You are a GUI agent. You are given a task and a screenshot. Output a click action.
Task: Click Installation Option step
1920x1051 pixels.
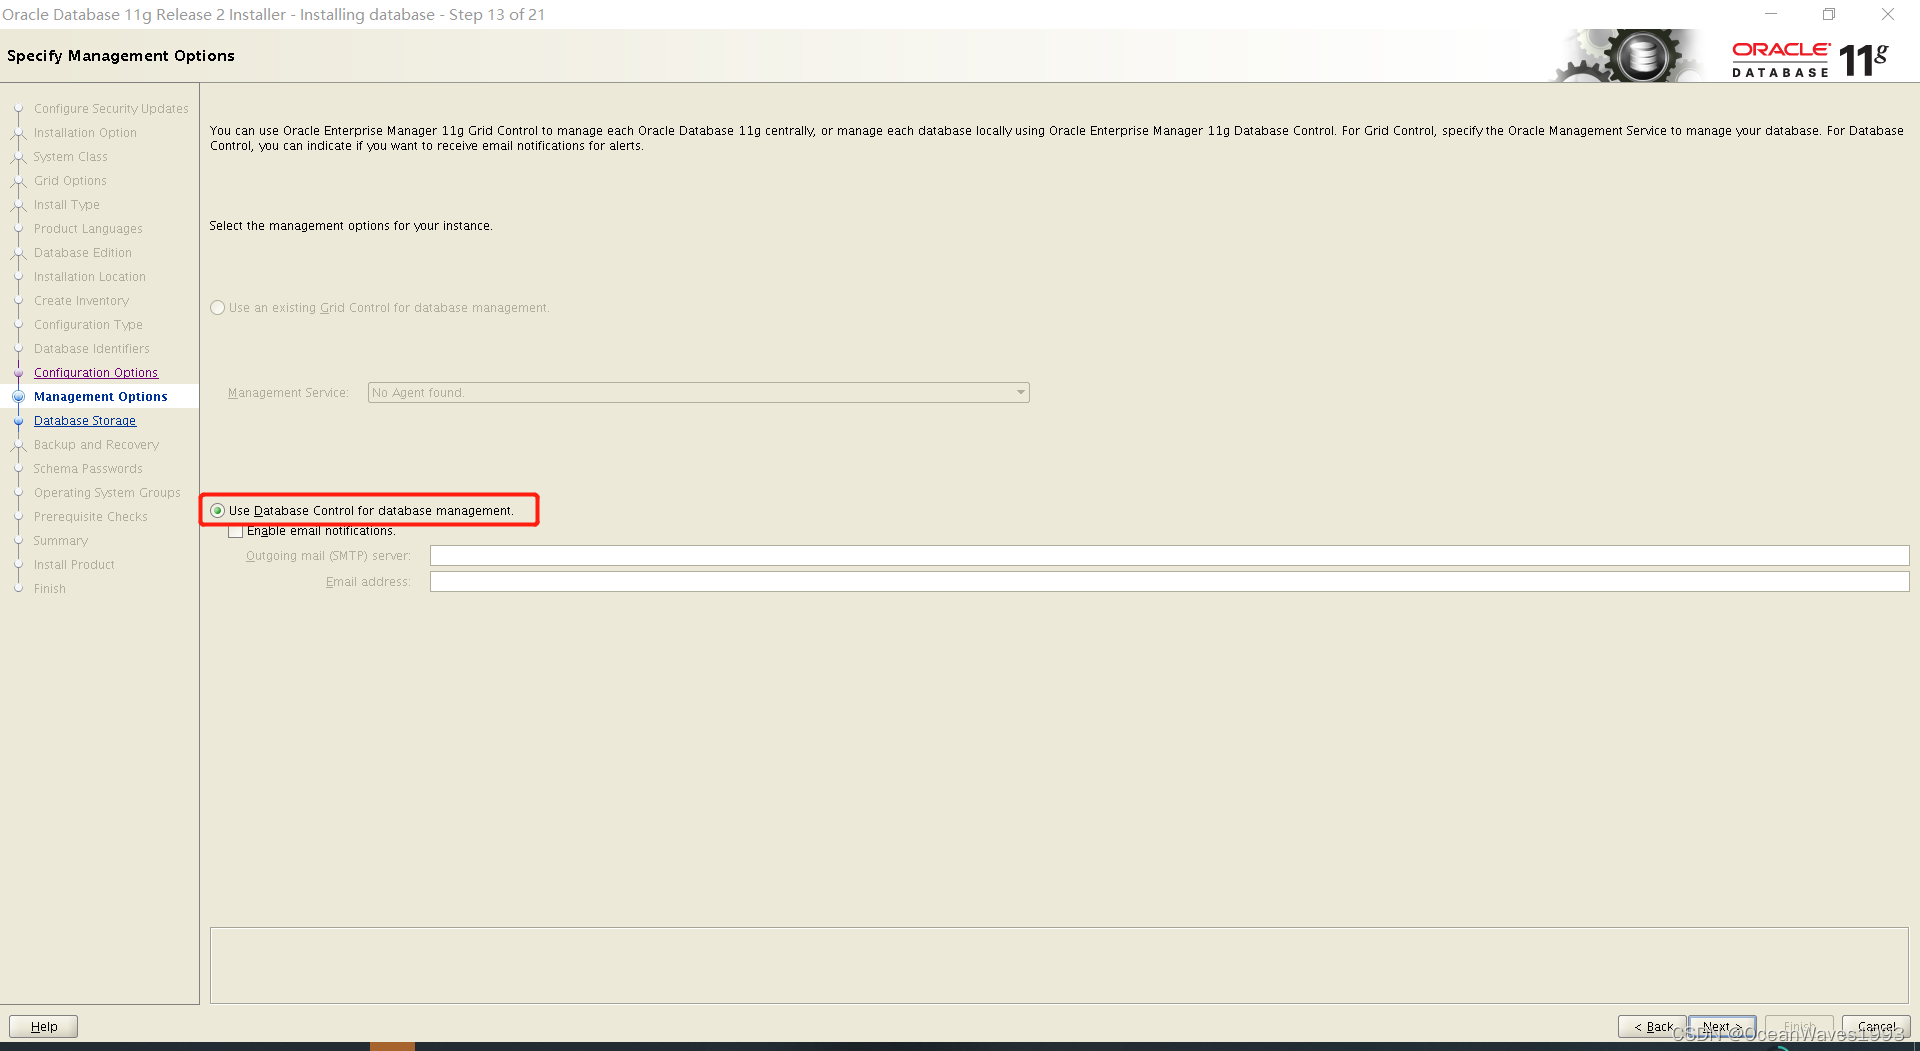85,133
